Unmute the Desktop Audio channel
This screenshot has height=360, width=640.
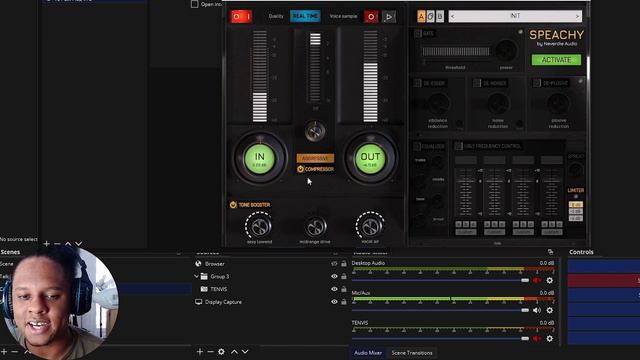[537, 280]
